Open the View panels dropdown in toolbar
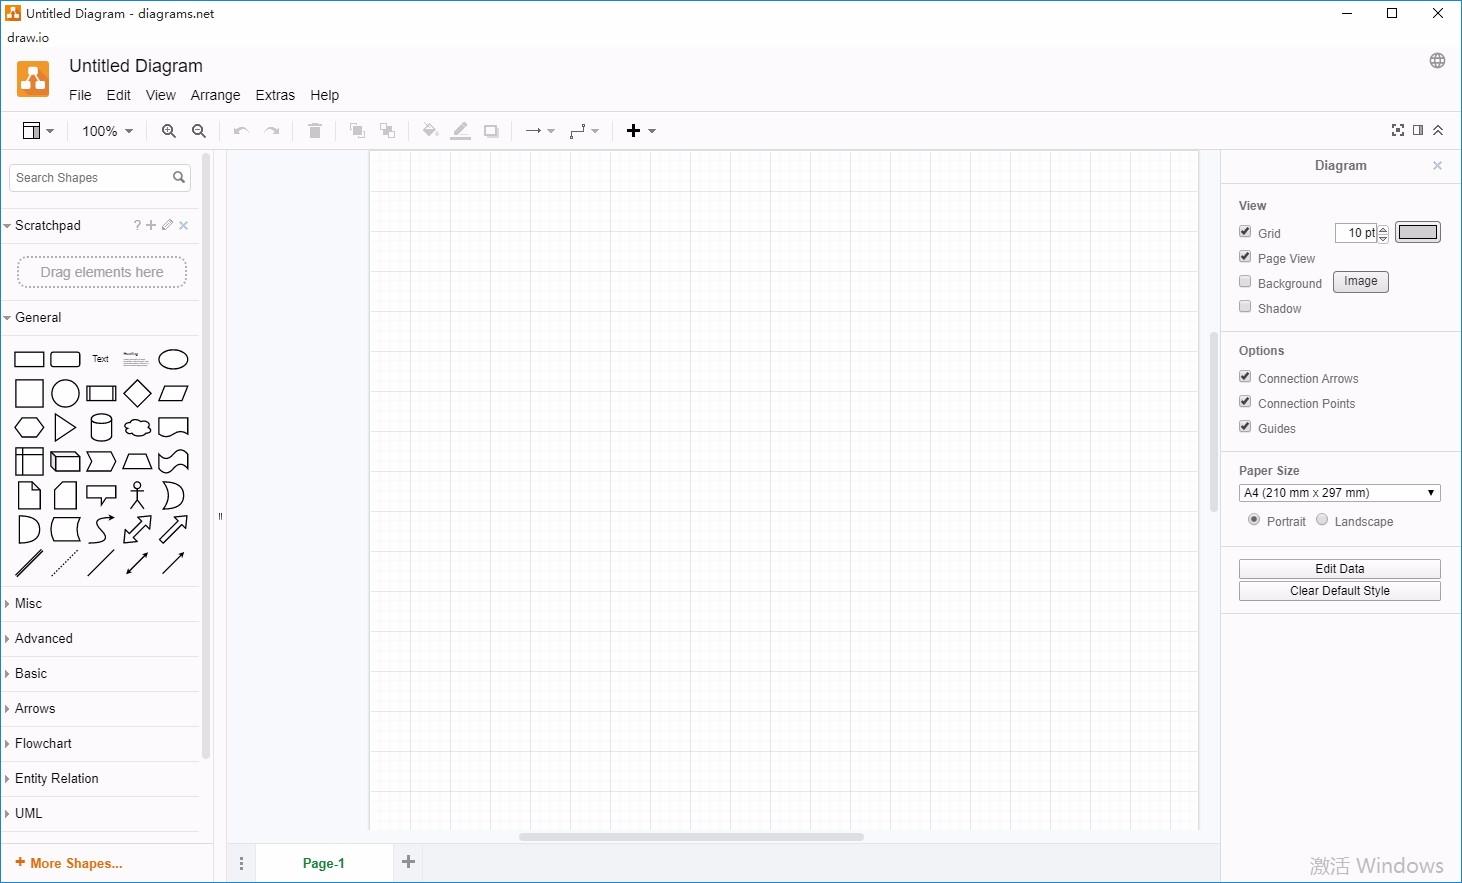 click(38, 131)
